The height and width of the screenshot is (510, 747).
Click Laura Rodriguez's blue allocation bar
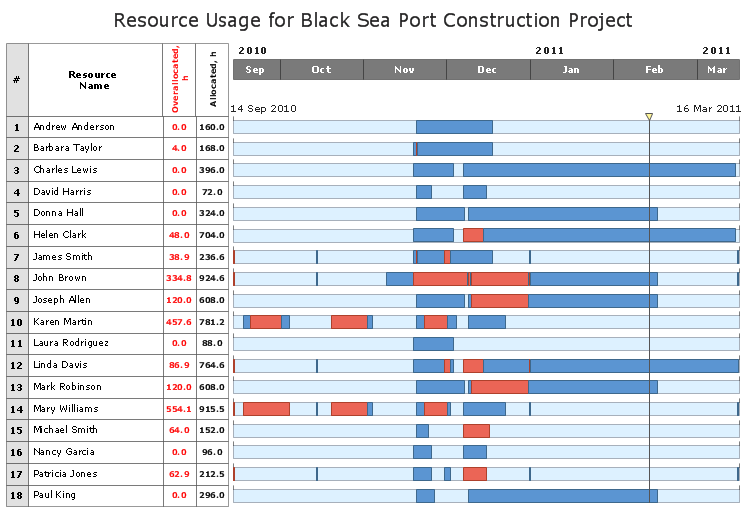(434, 344)
